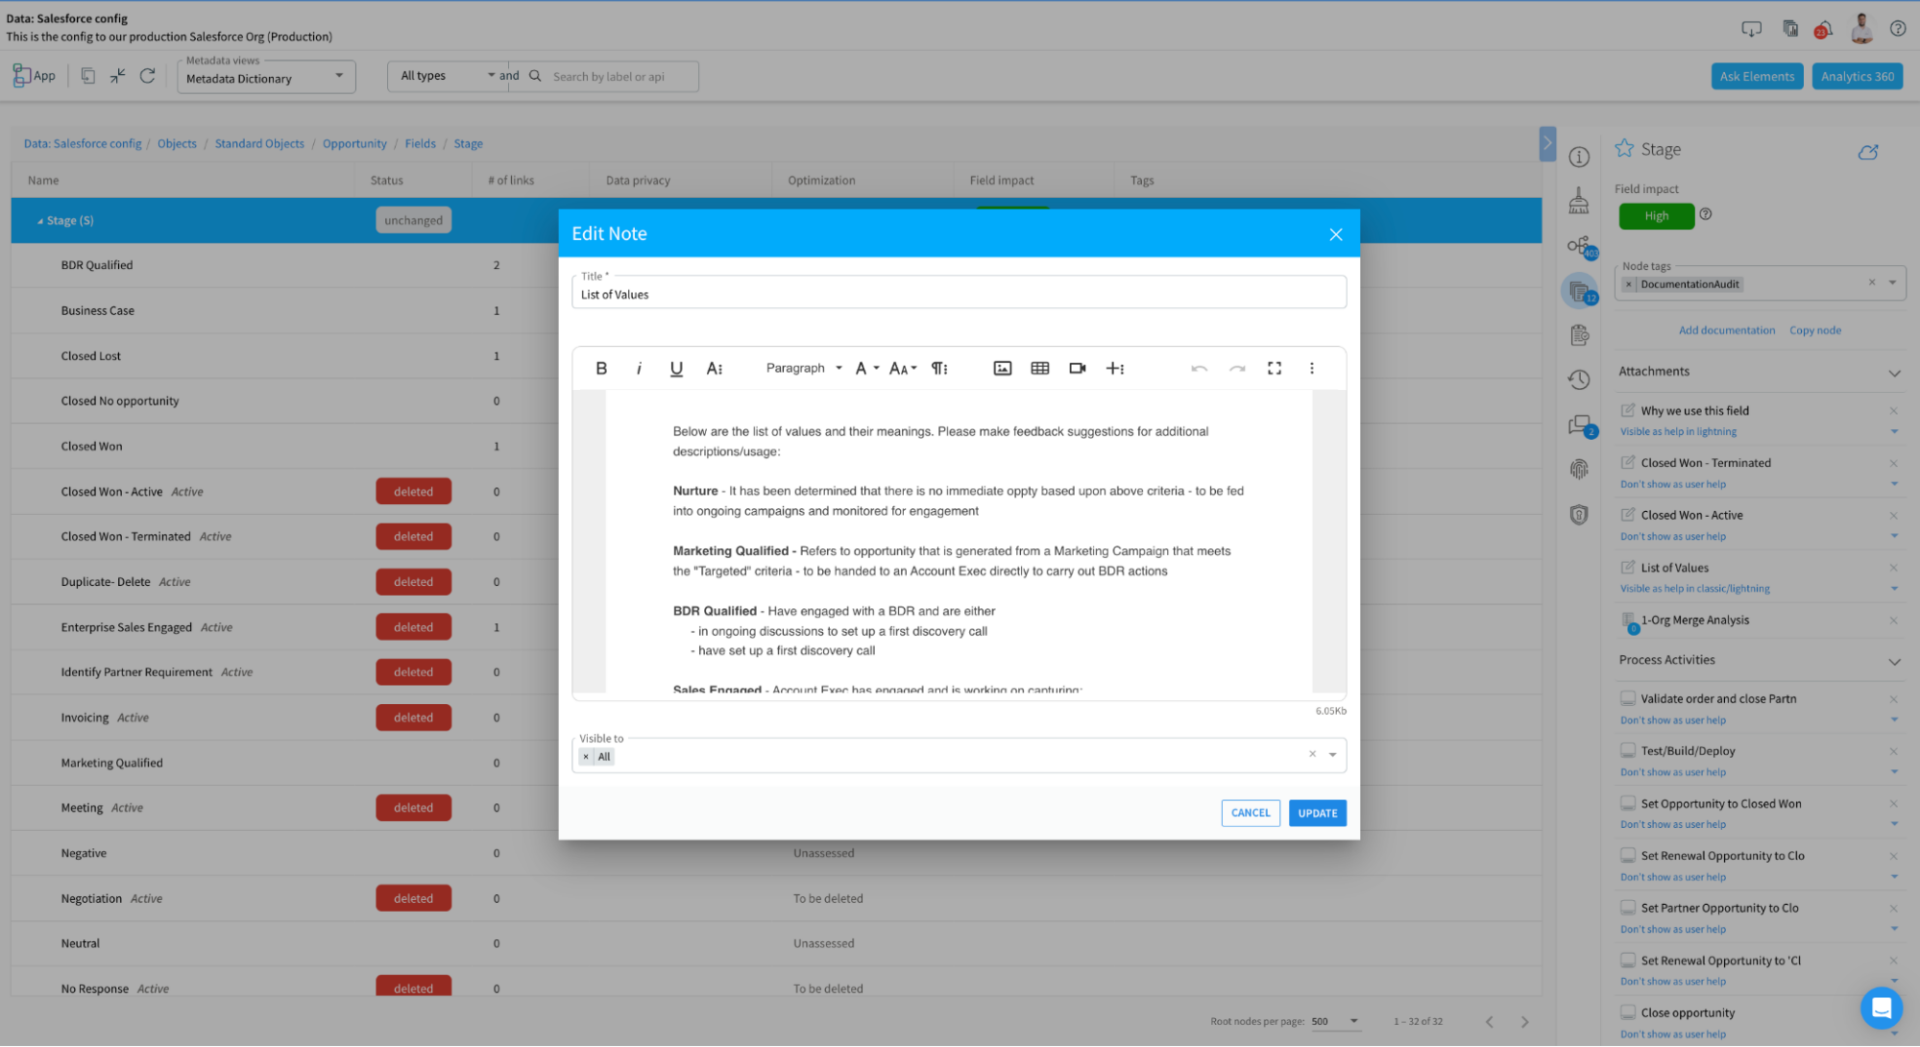Screen dimensions: 1920x1047
Task: Toggle bold formatting in the note editor
Action: [601, 368]
